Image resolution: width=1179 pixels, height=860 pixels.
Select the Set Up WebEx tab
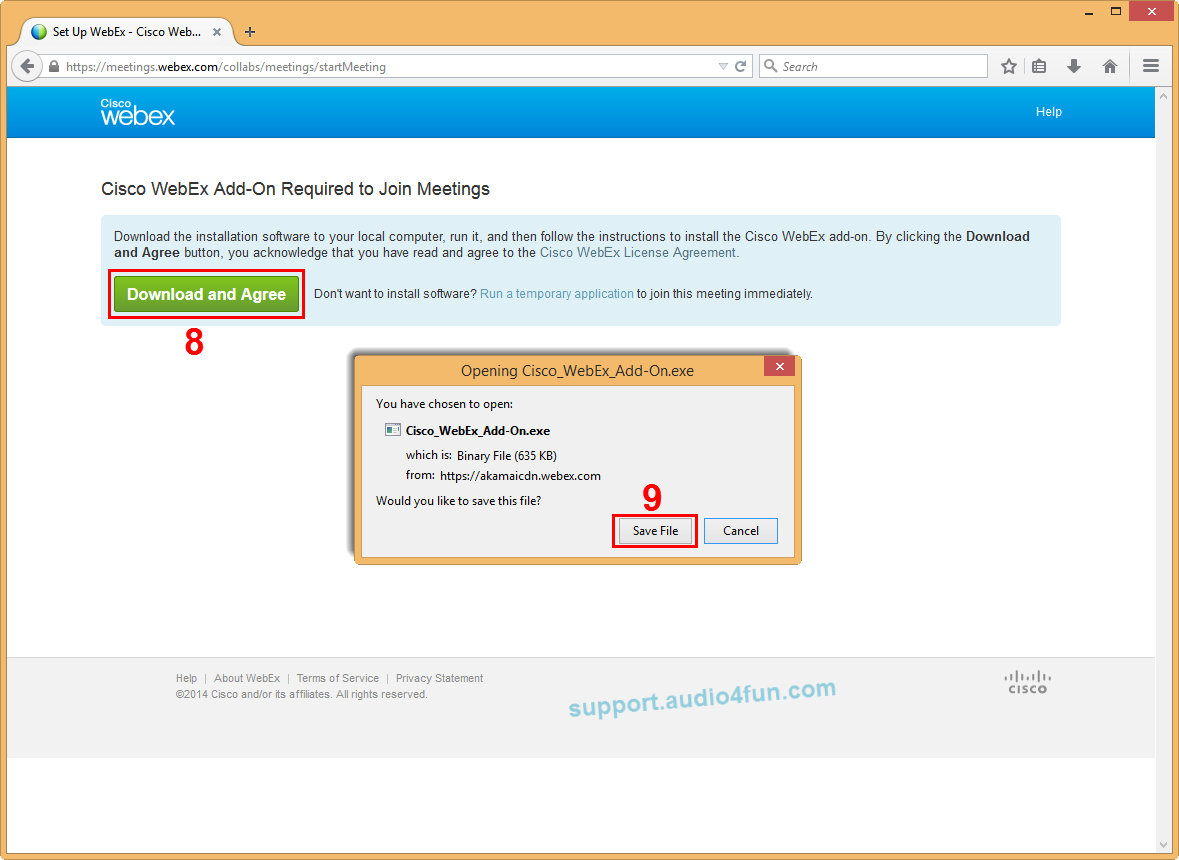coord(126,32)
